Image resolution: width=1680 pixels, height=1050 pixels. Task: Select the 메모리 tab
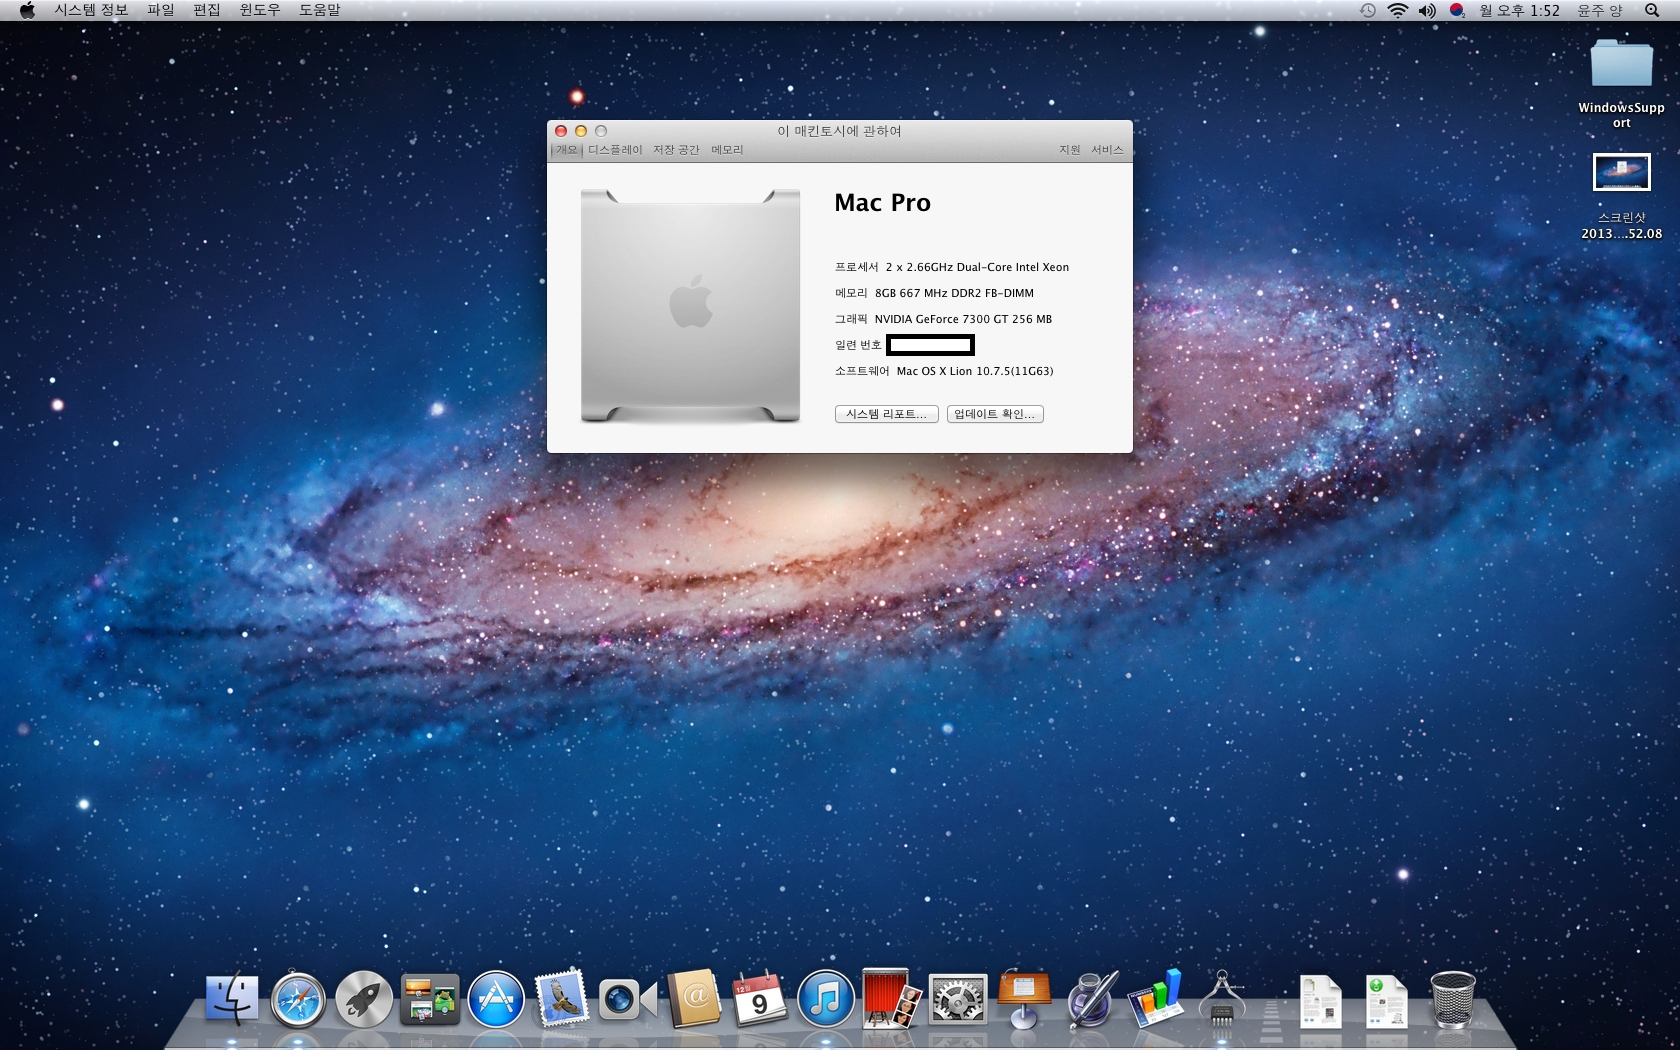[x=727, y=150]
